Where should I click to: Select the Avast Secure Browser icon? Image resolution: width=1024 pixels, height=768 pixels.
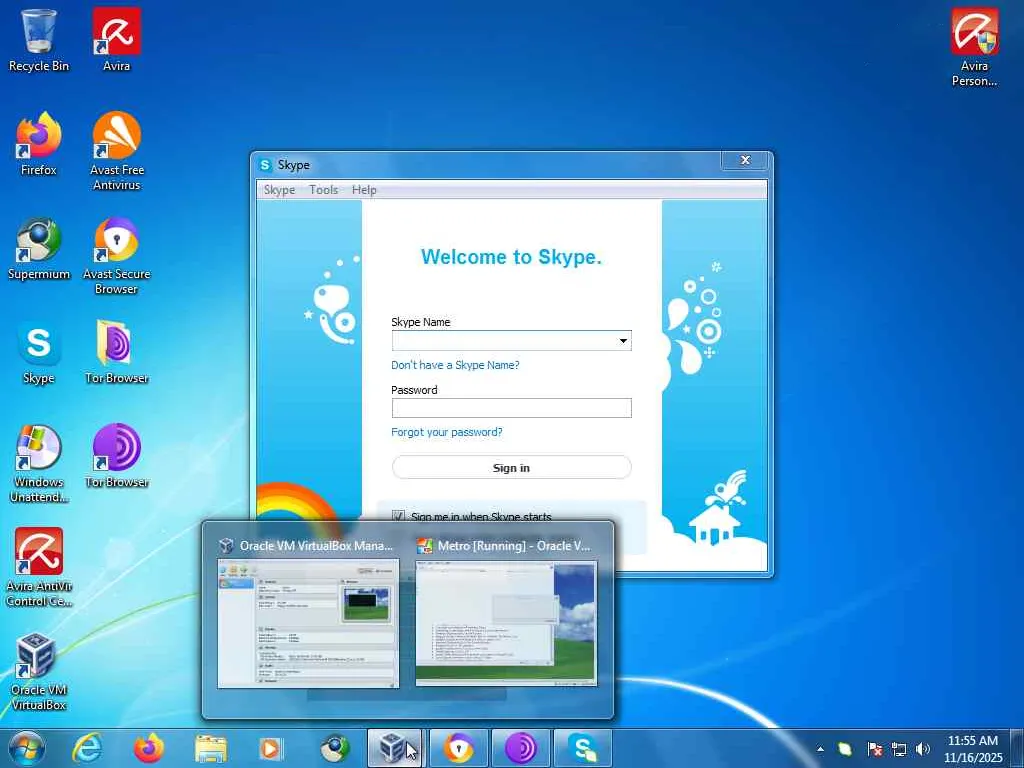coord(116,255)
